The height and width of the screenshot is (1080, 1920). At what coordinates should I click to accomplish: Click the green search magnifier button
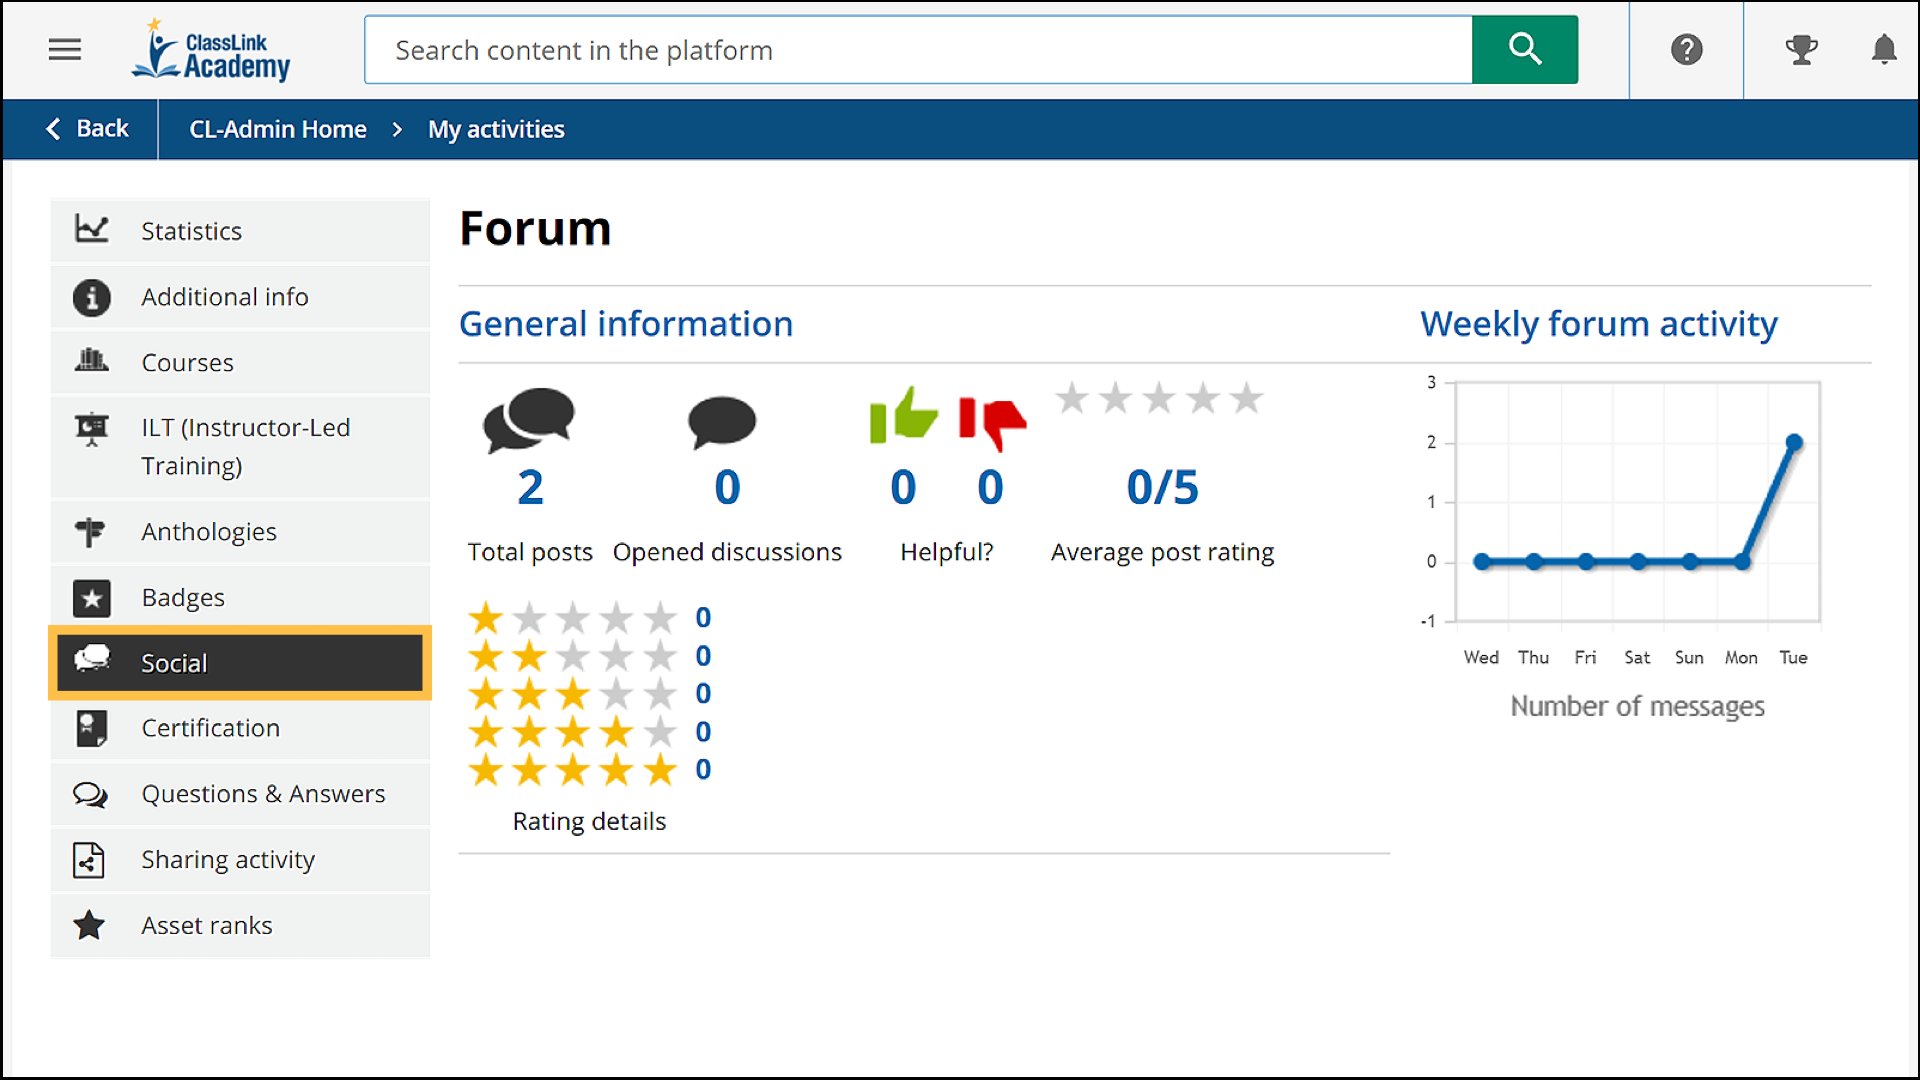(1524, 49)
